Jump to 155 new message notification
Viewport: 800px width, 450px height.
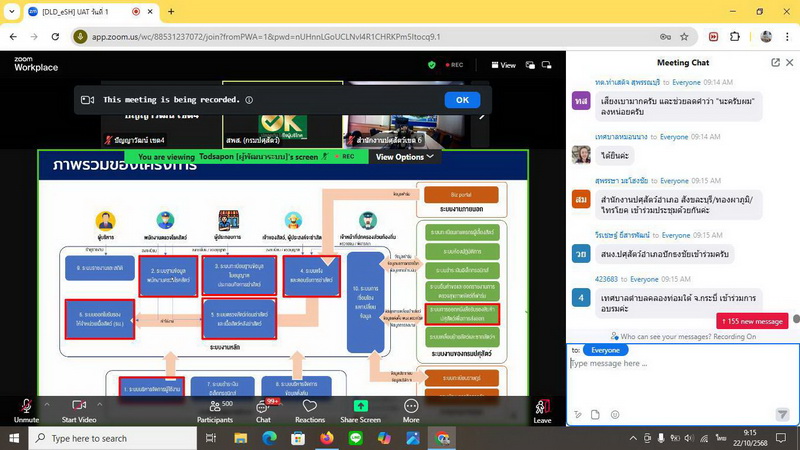click(x=755, y=321)
